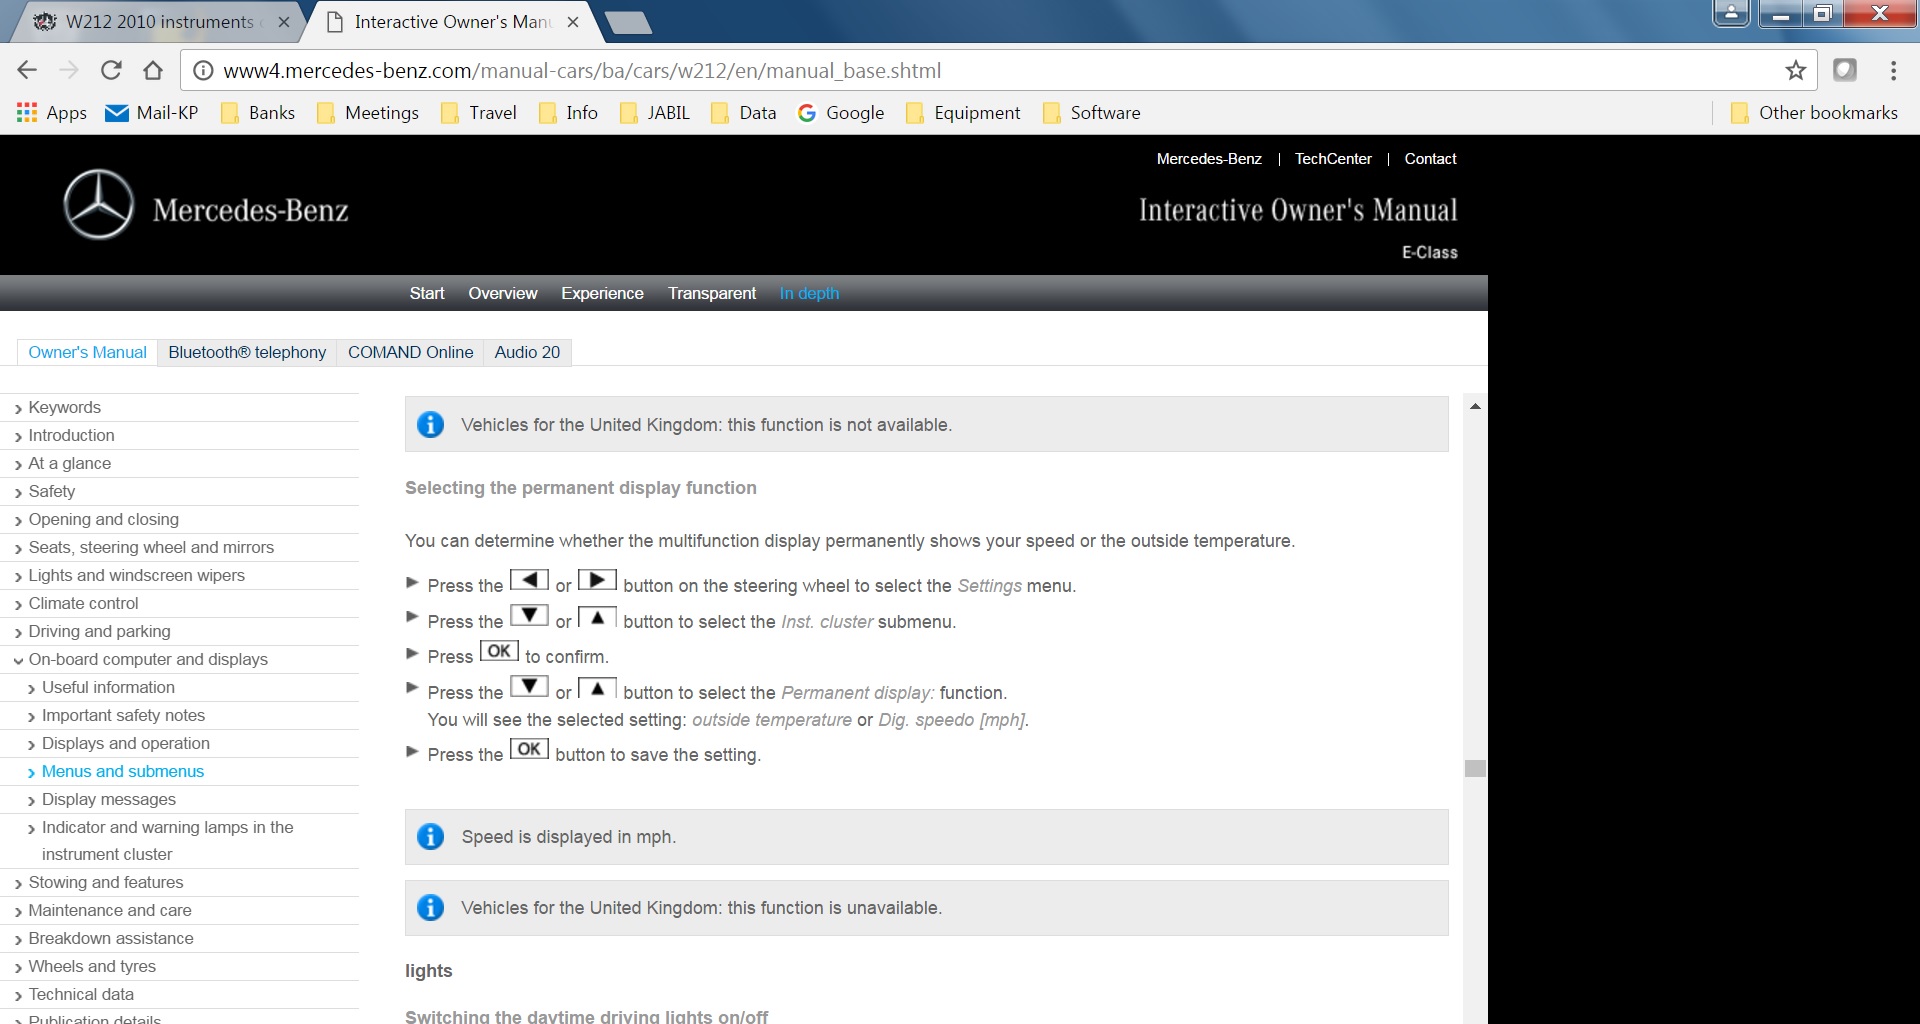Open the TechCenter link

pyautogui.click(x=1333, y=159)
